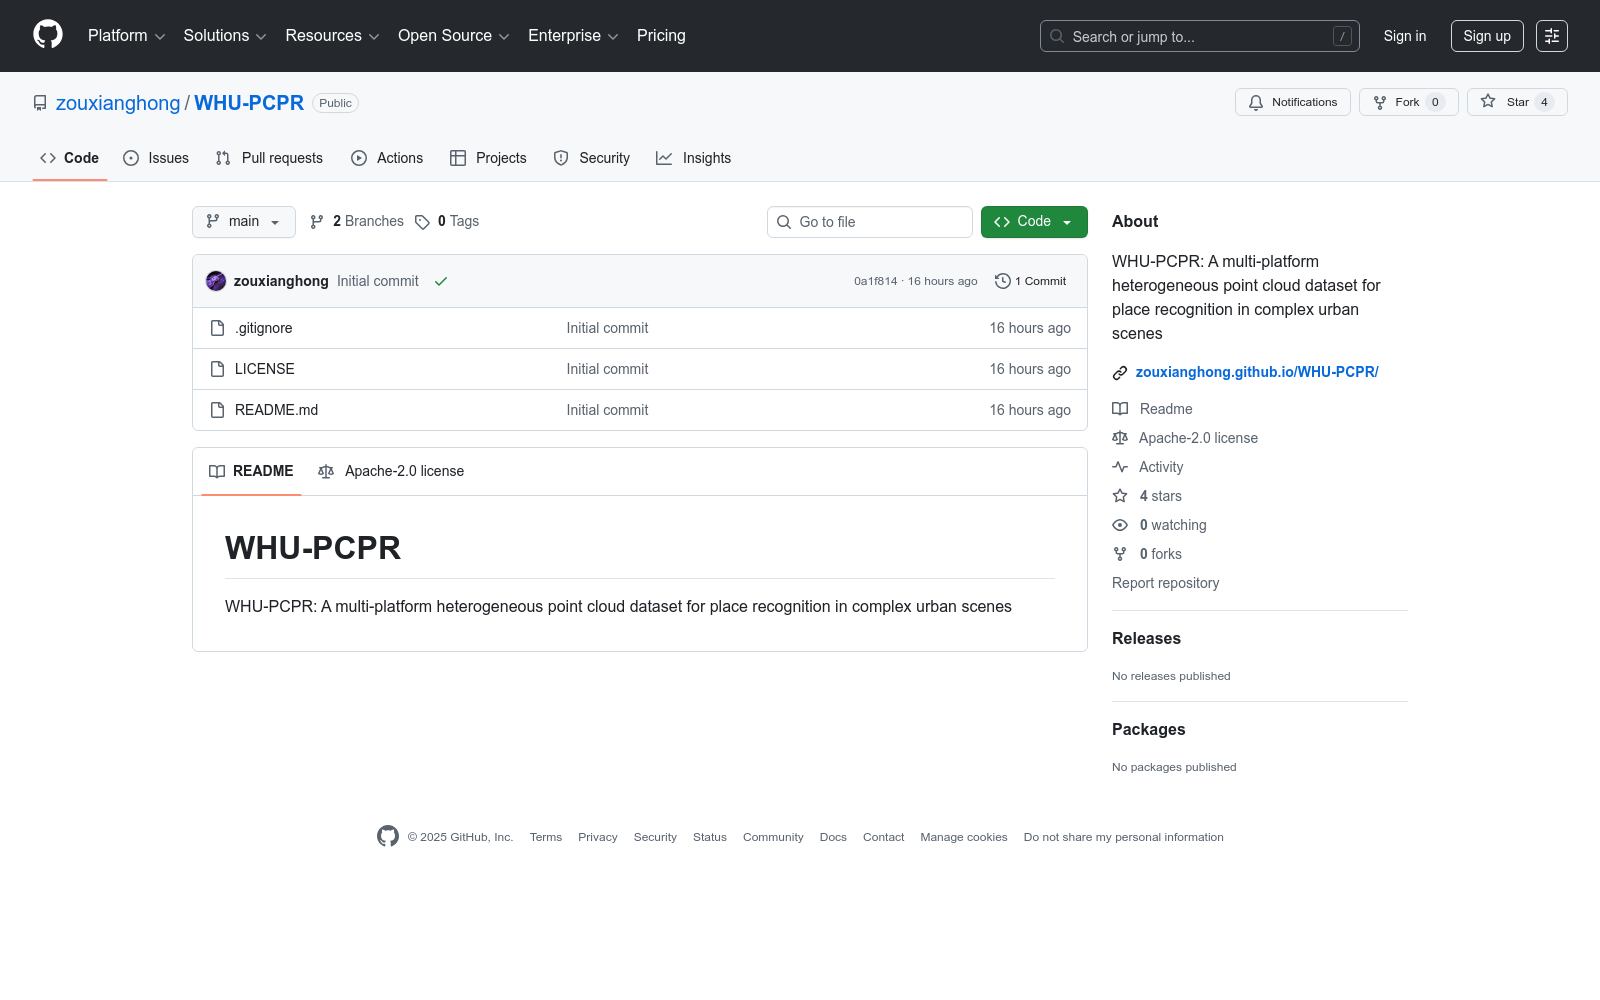Open Report repository link
Screen dimensions: 1600x1000
coord(1166,583)
